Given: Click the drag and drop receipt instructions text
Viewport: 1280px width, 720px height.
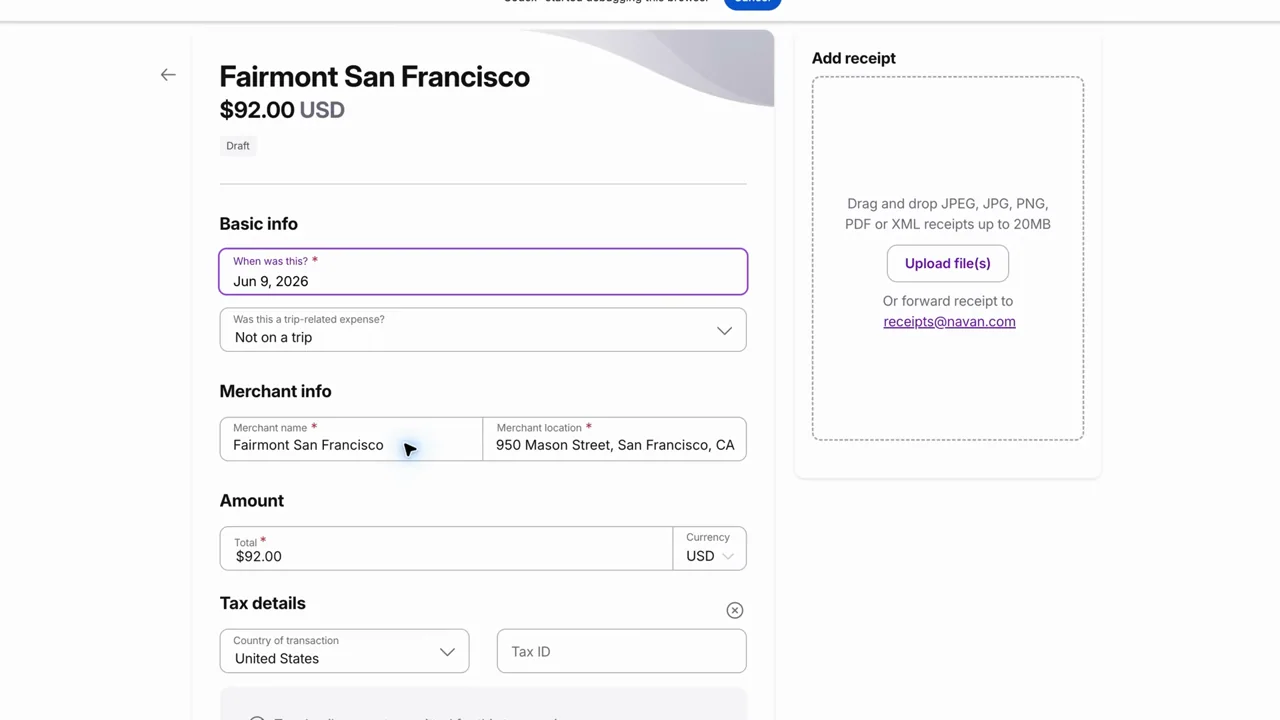Looking at the screenshot, I should coord(948,214).
